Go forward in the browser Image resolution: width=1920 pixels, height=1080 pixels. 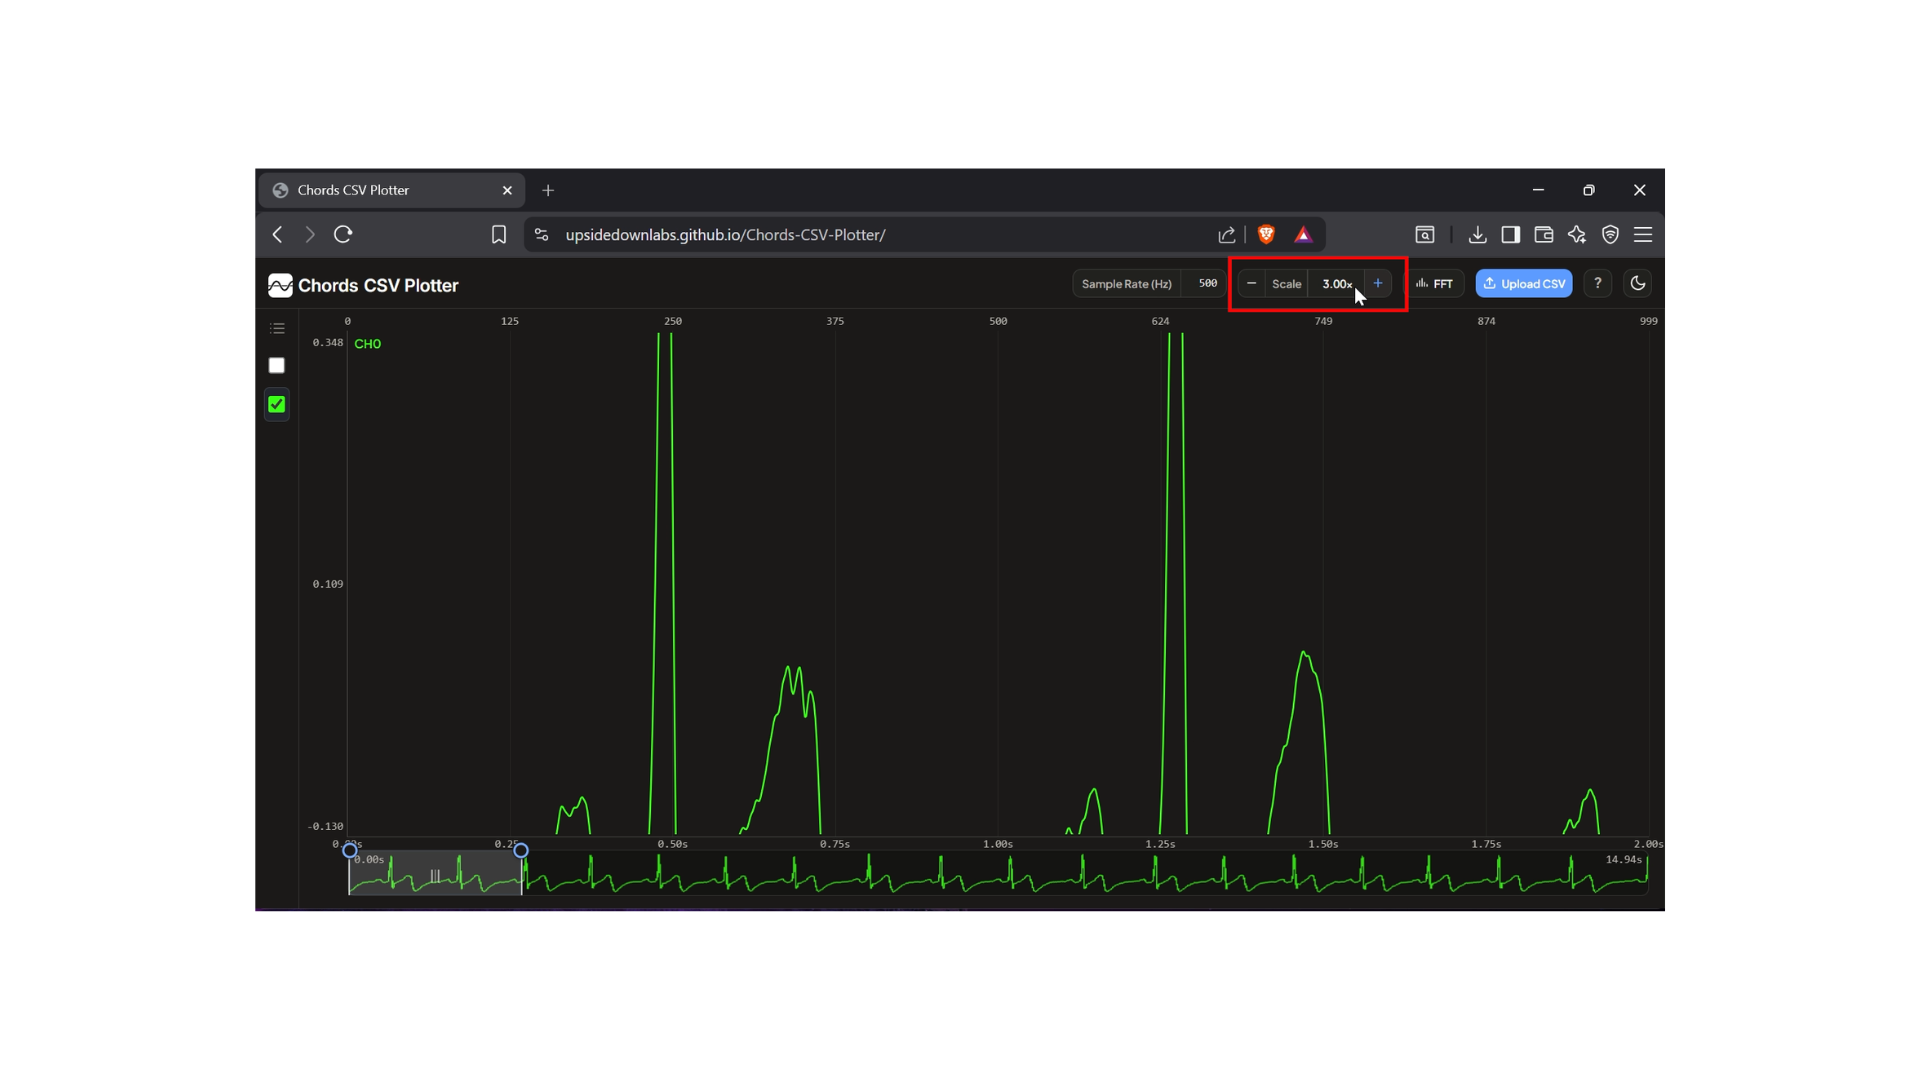click(310, 235)
